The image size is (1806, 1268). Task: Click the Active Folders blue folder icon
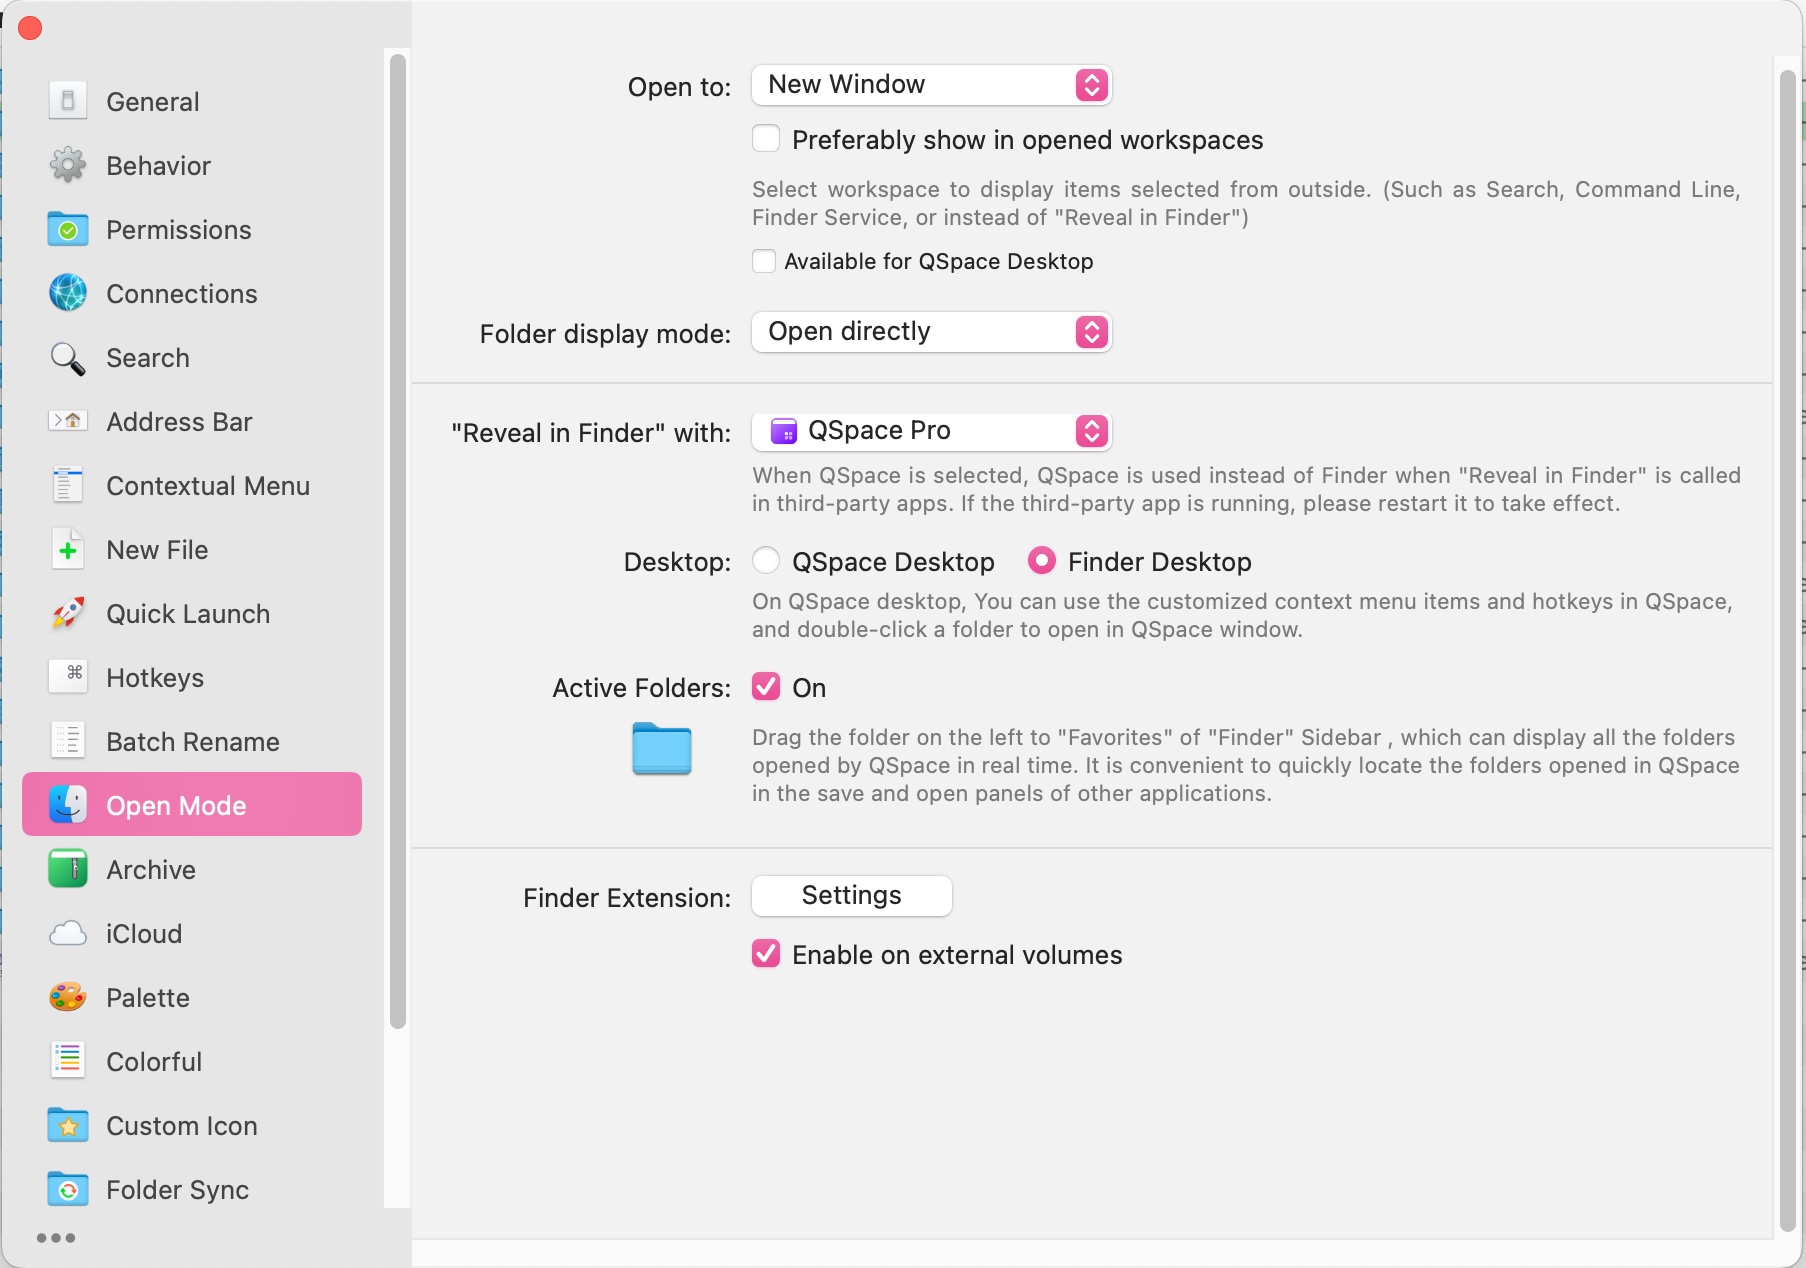[662, 749]
